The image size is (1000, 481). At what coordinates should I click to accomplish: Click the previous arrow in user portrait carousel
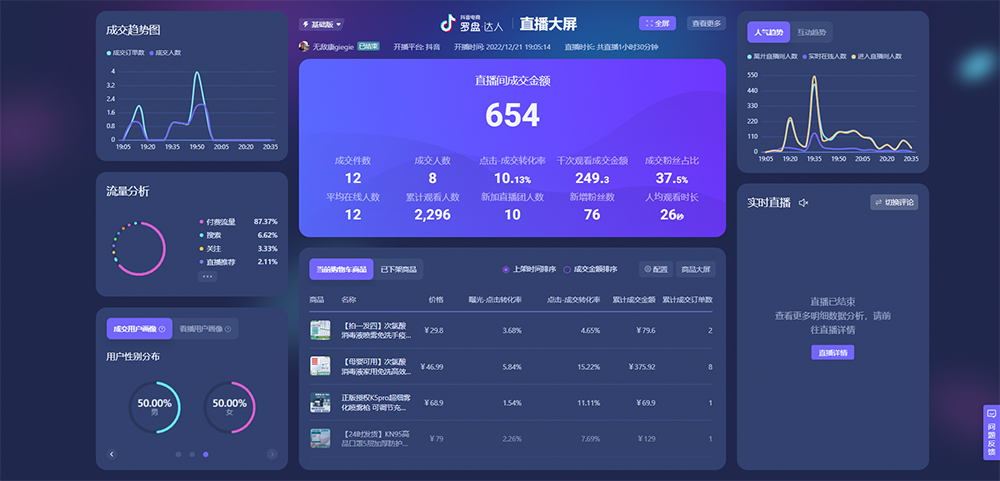click(112, 454)
